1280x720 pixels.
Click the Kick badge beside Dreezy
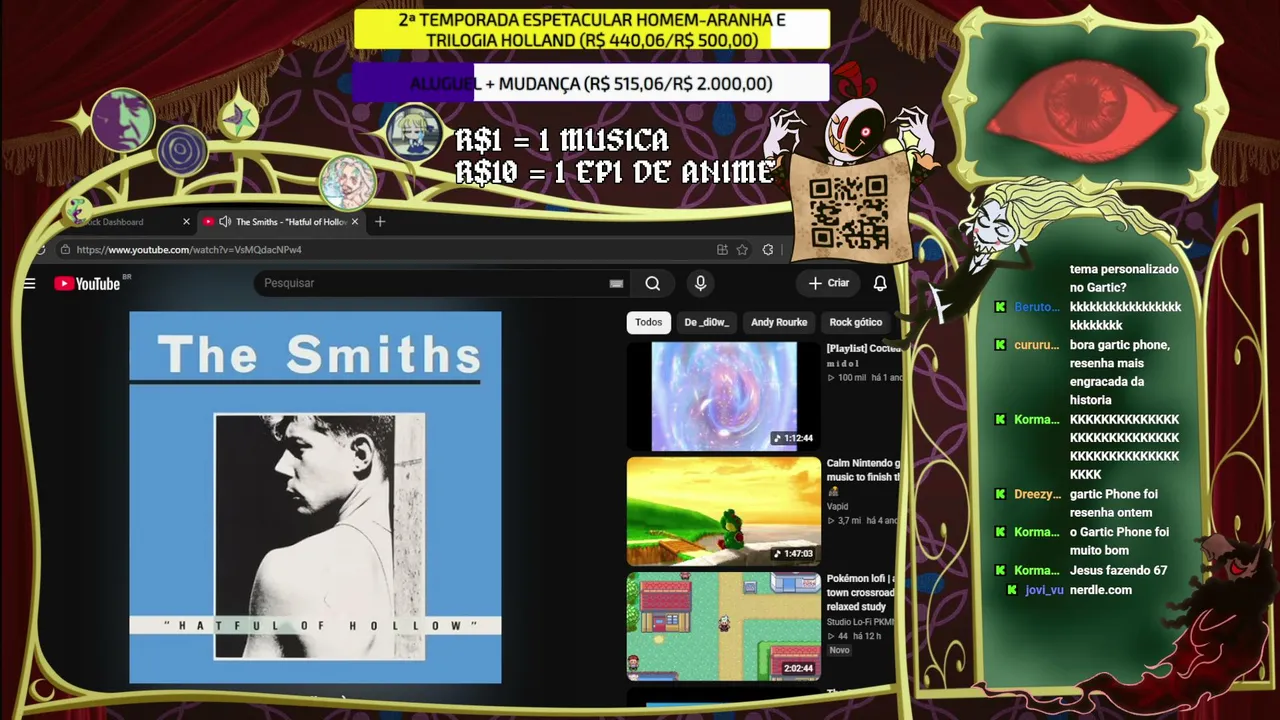(1000, 494)
